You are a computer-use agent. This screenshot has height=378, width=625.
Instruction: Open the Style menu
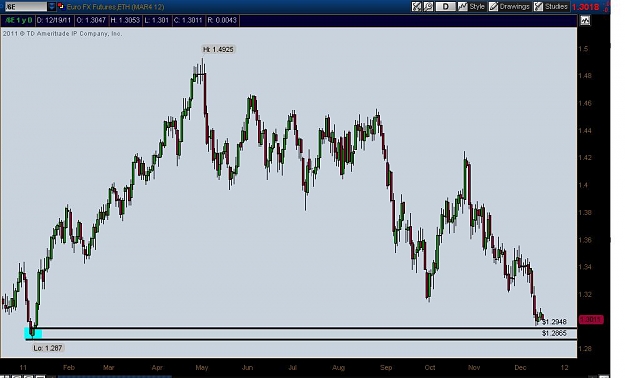pos(472,6)
